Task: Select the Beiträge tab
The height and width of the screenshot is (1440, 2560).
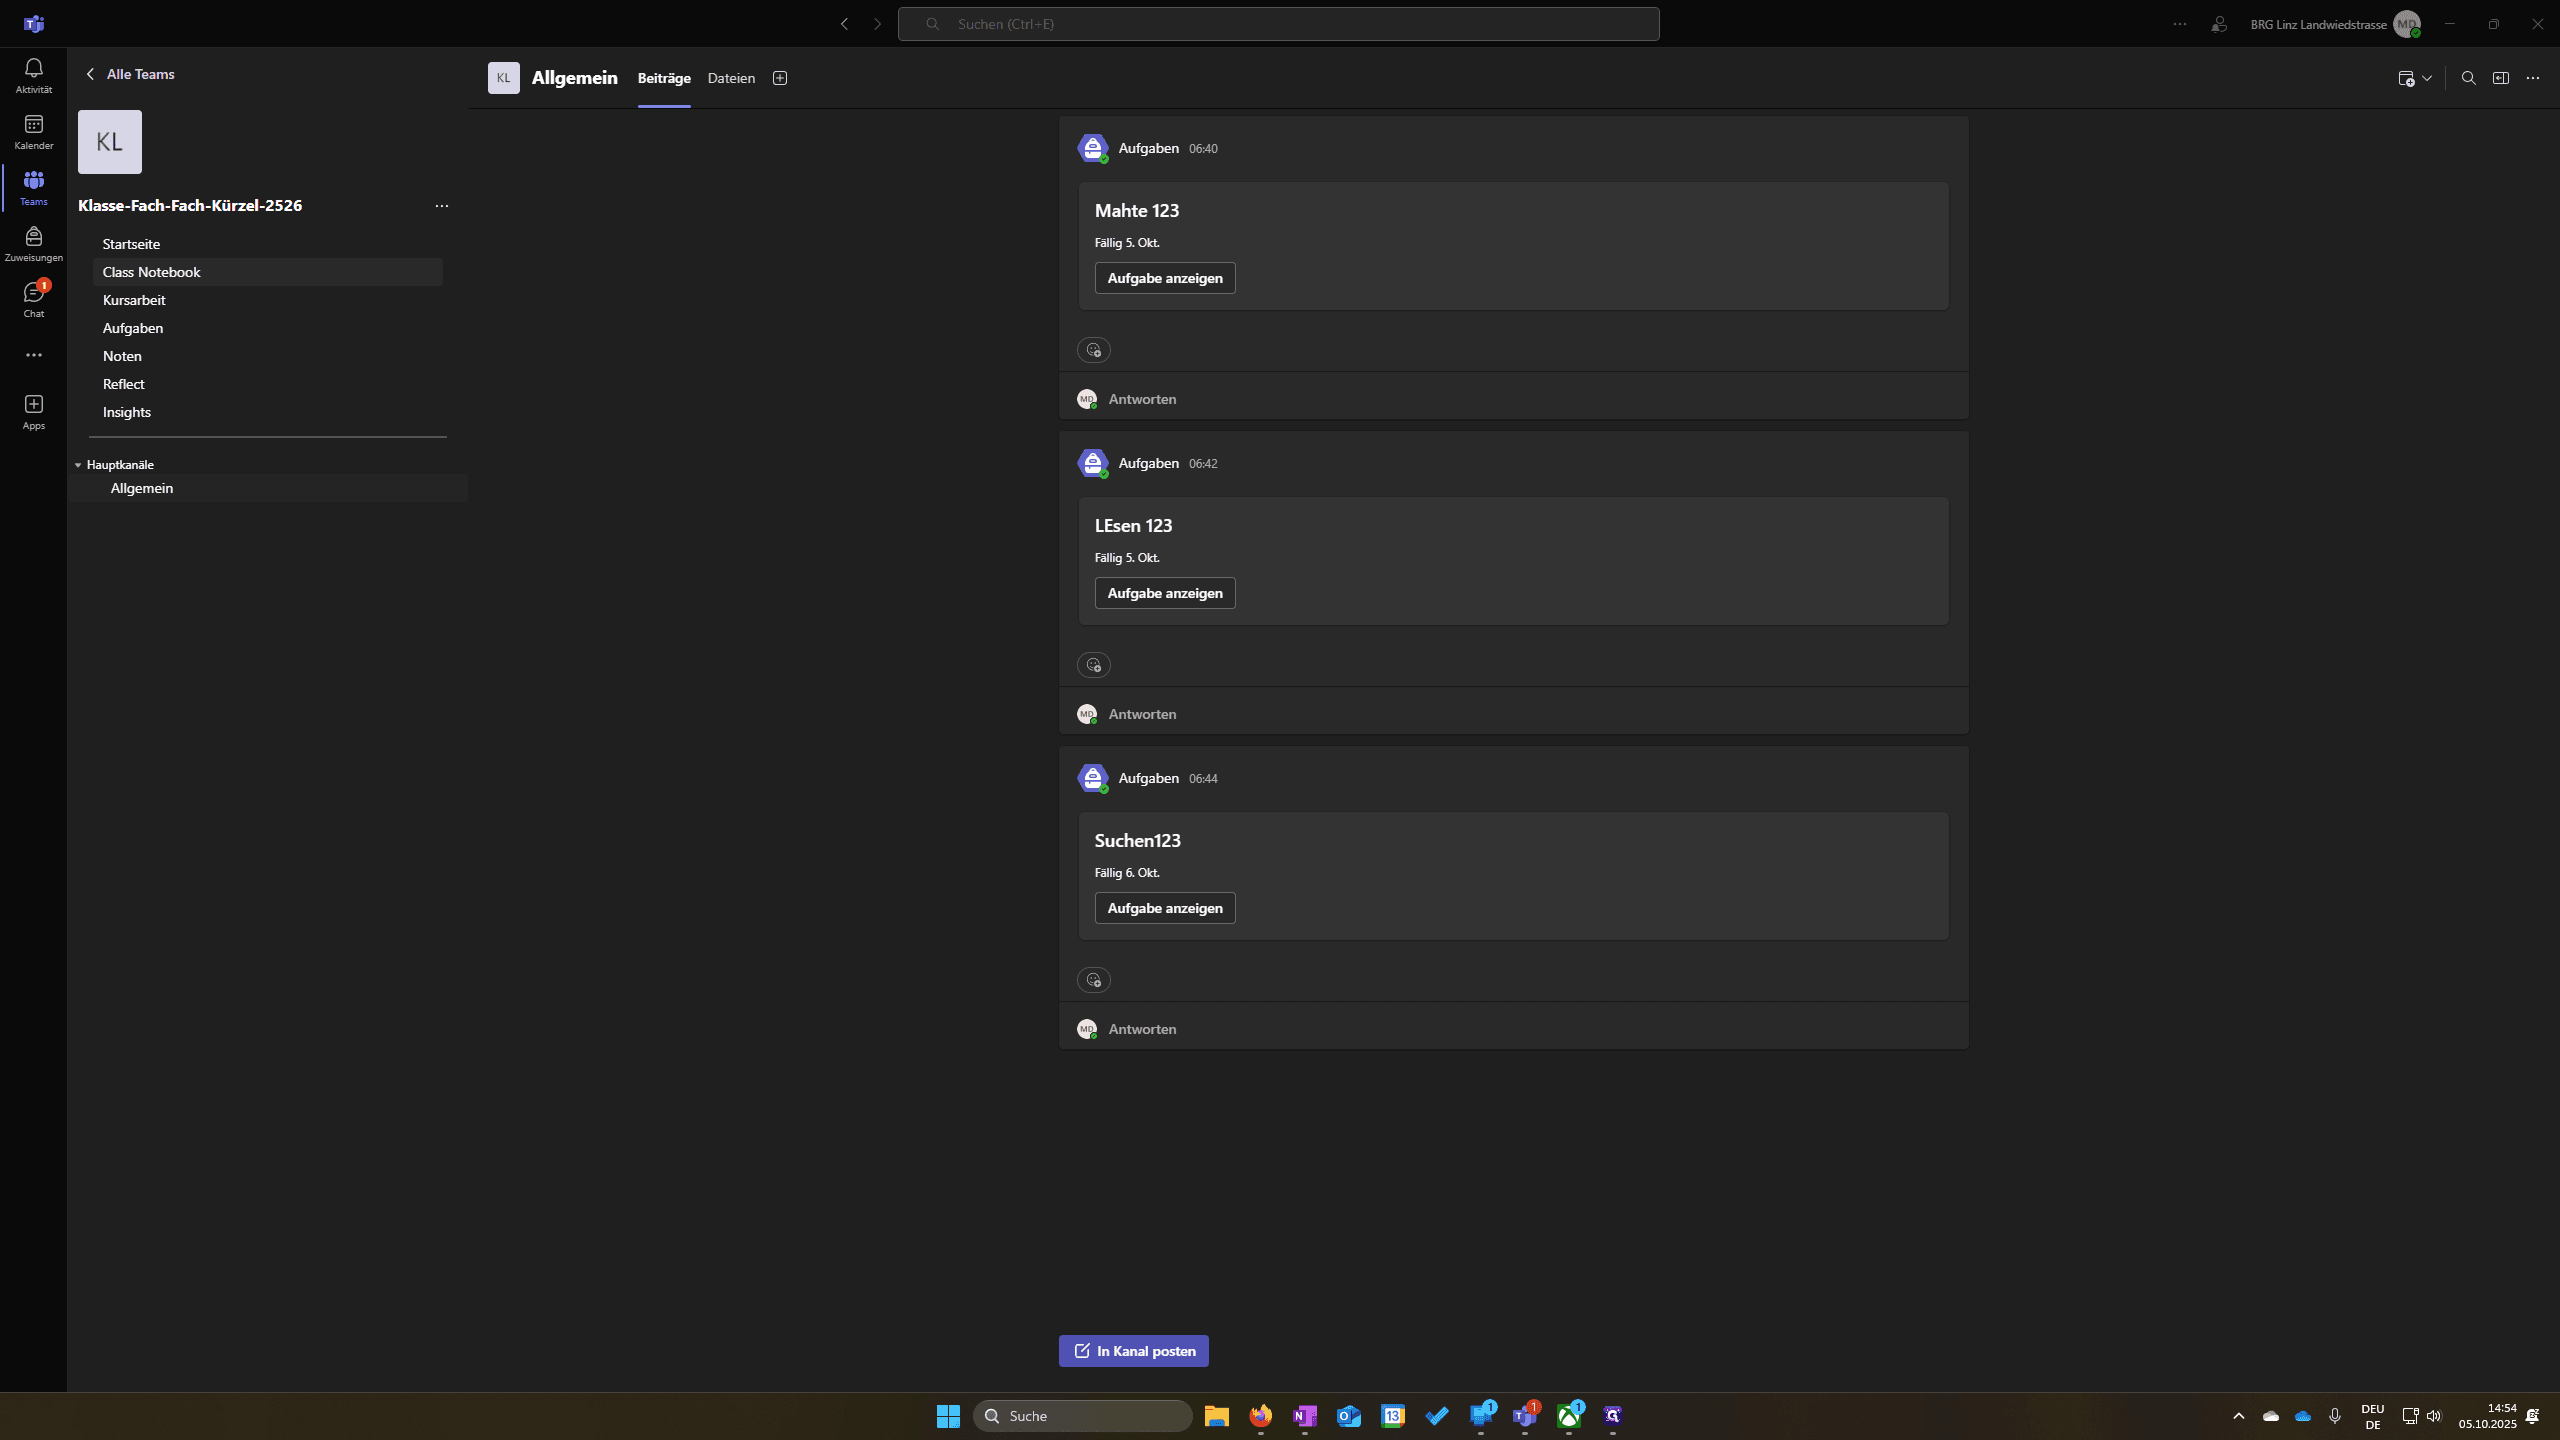Action: [664, 78]
